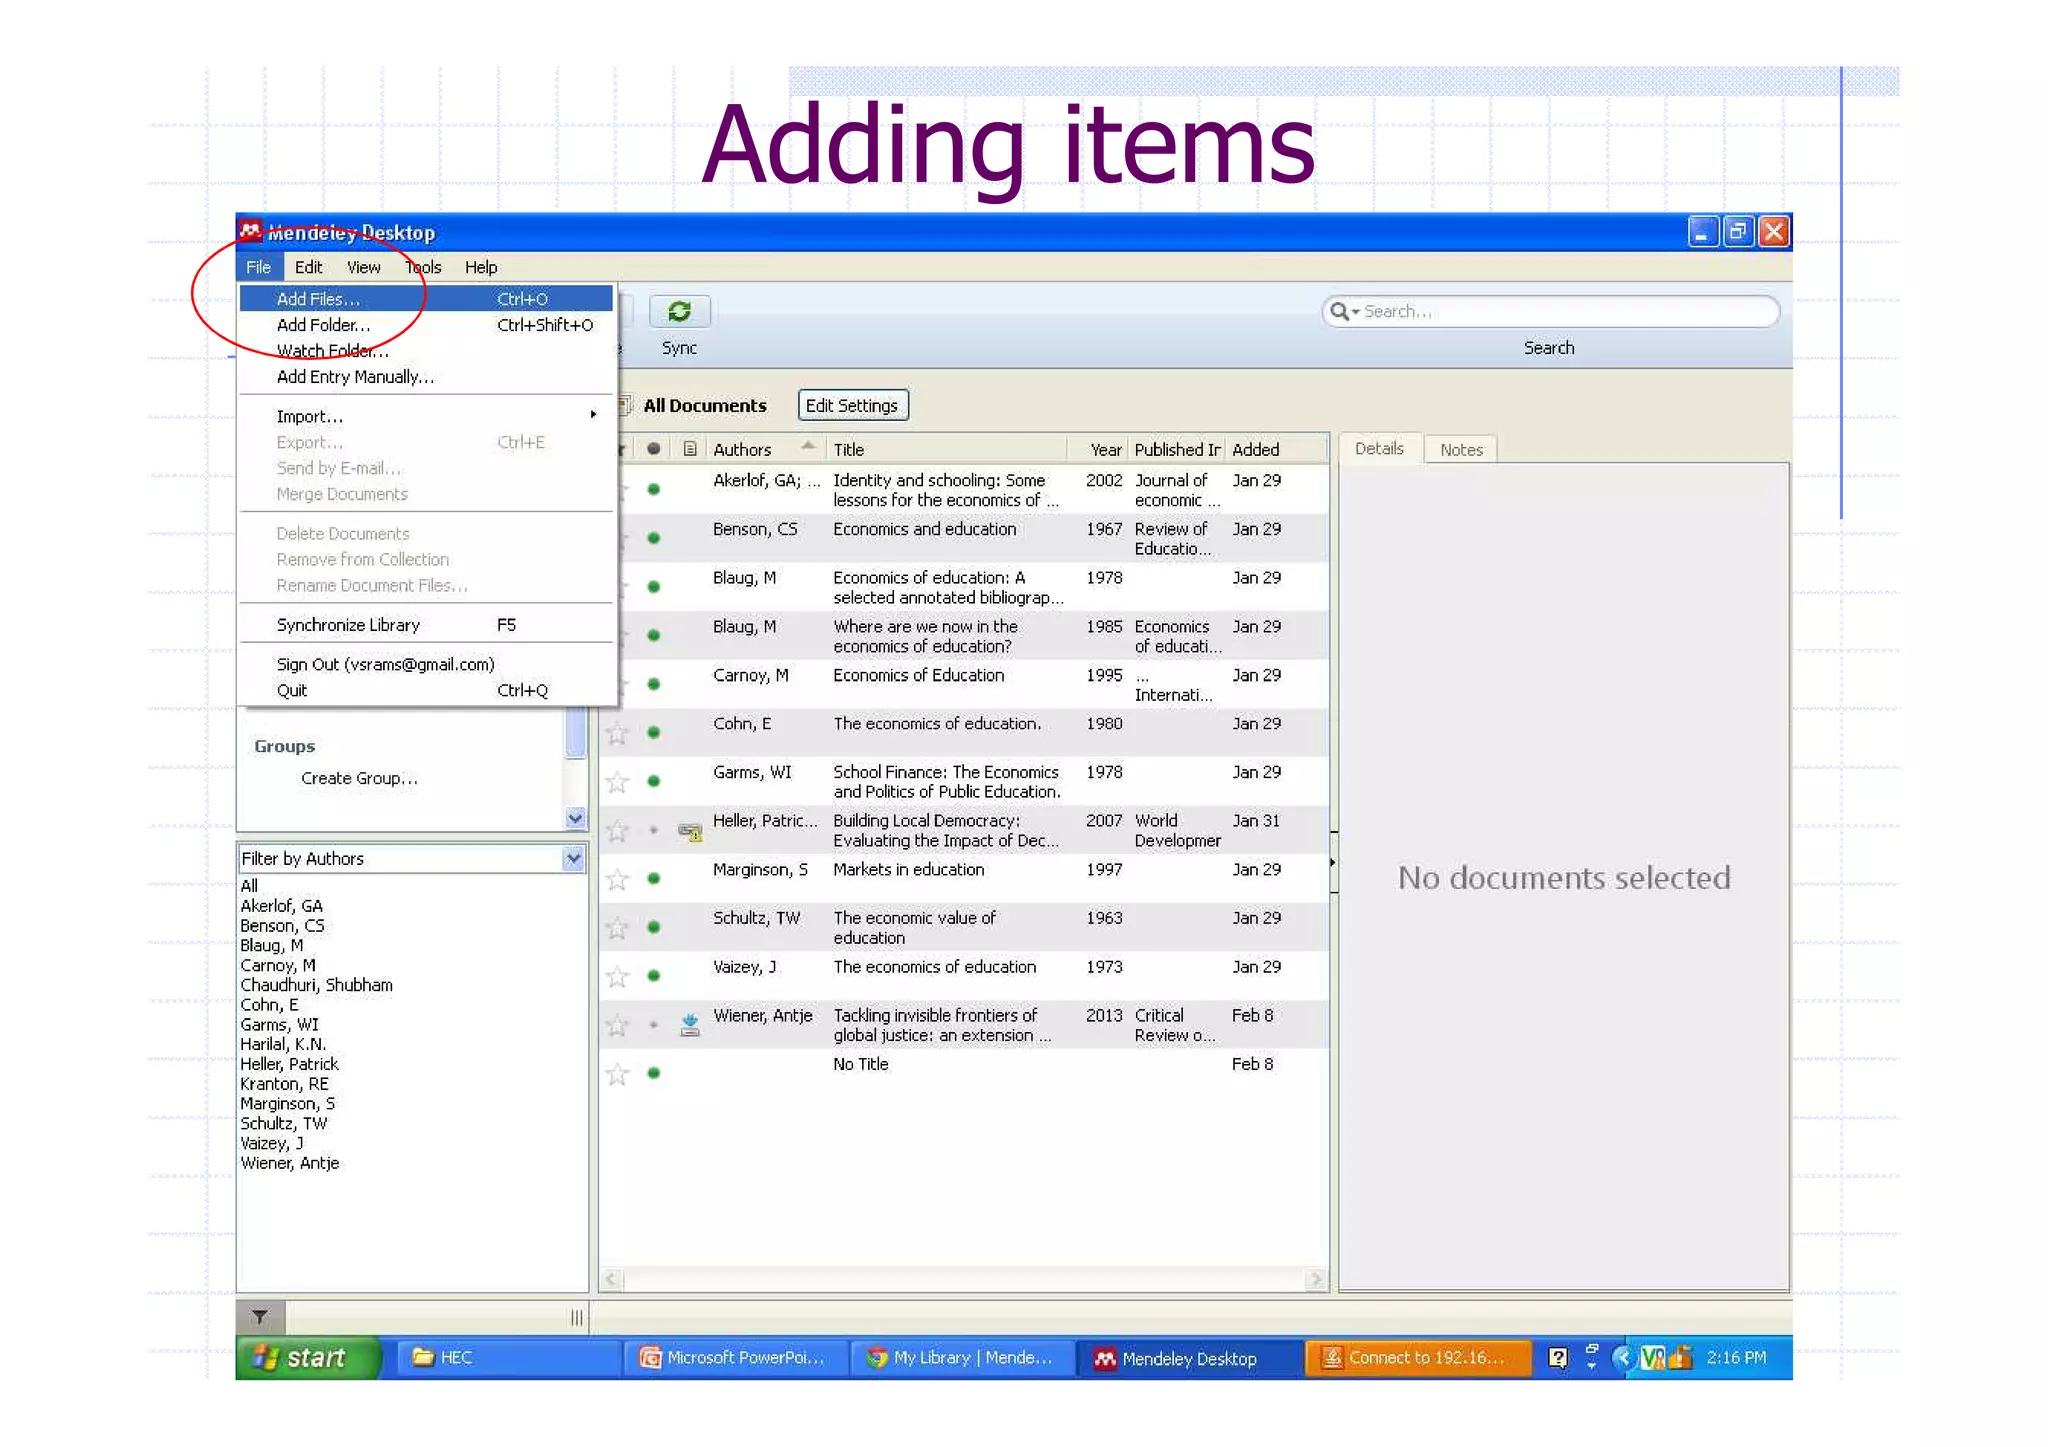This screenshot has width=2048, height=1447.
Task: Select 'Economics and education' document row
Action: pyautogui.click(x=964, y=538)
